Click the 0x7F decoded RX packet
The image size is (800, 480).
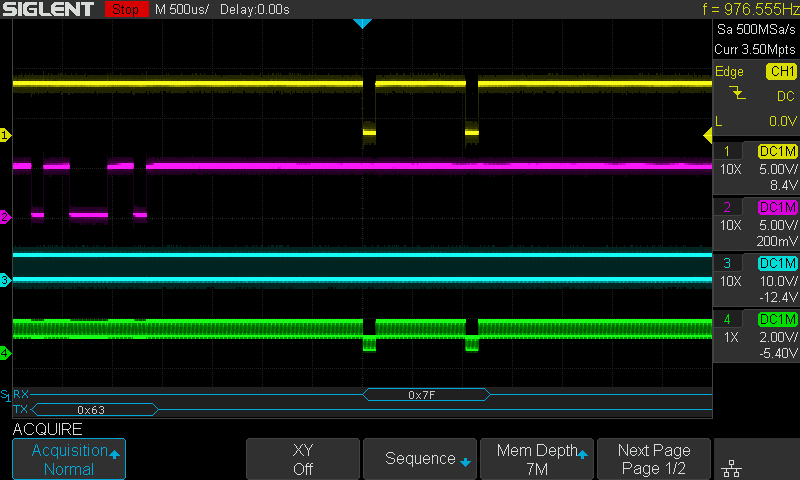(427, 395)
